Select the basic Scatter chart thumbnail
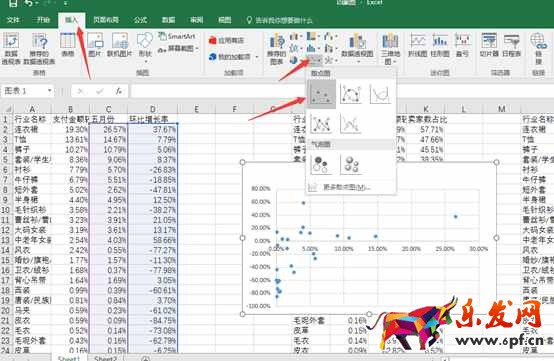This screenshot has height=361, width=554. [x=321, y=94]
